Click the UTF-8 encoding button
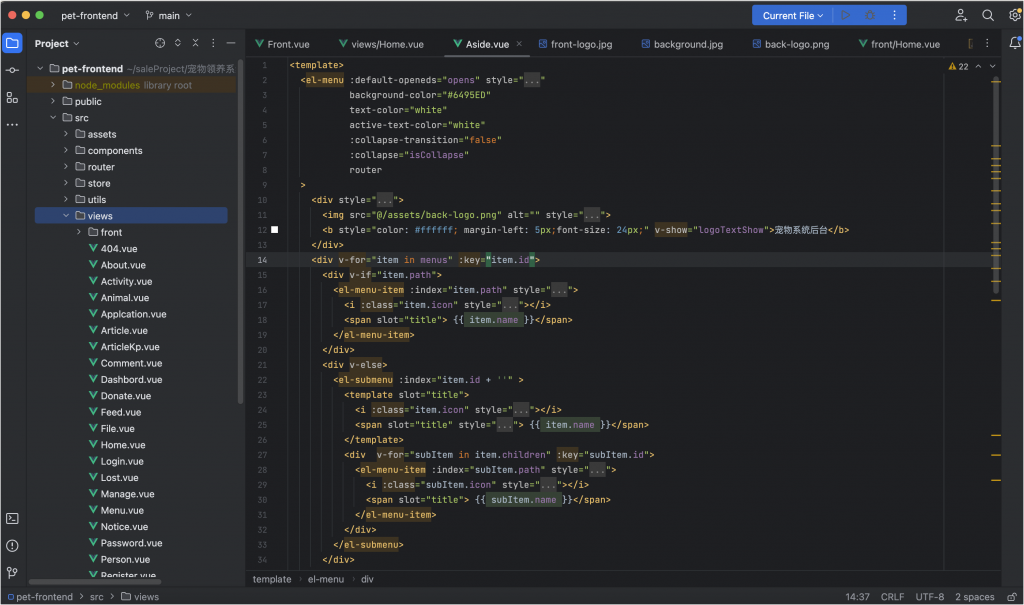This screenshot has width=1024, height=605. tap(929, 597)
